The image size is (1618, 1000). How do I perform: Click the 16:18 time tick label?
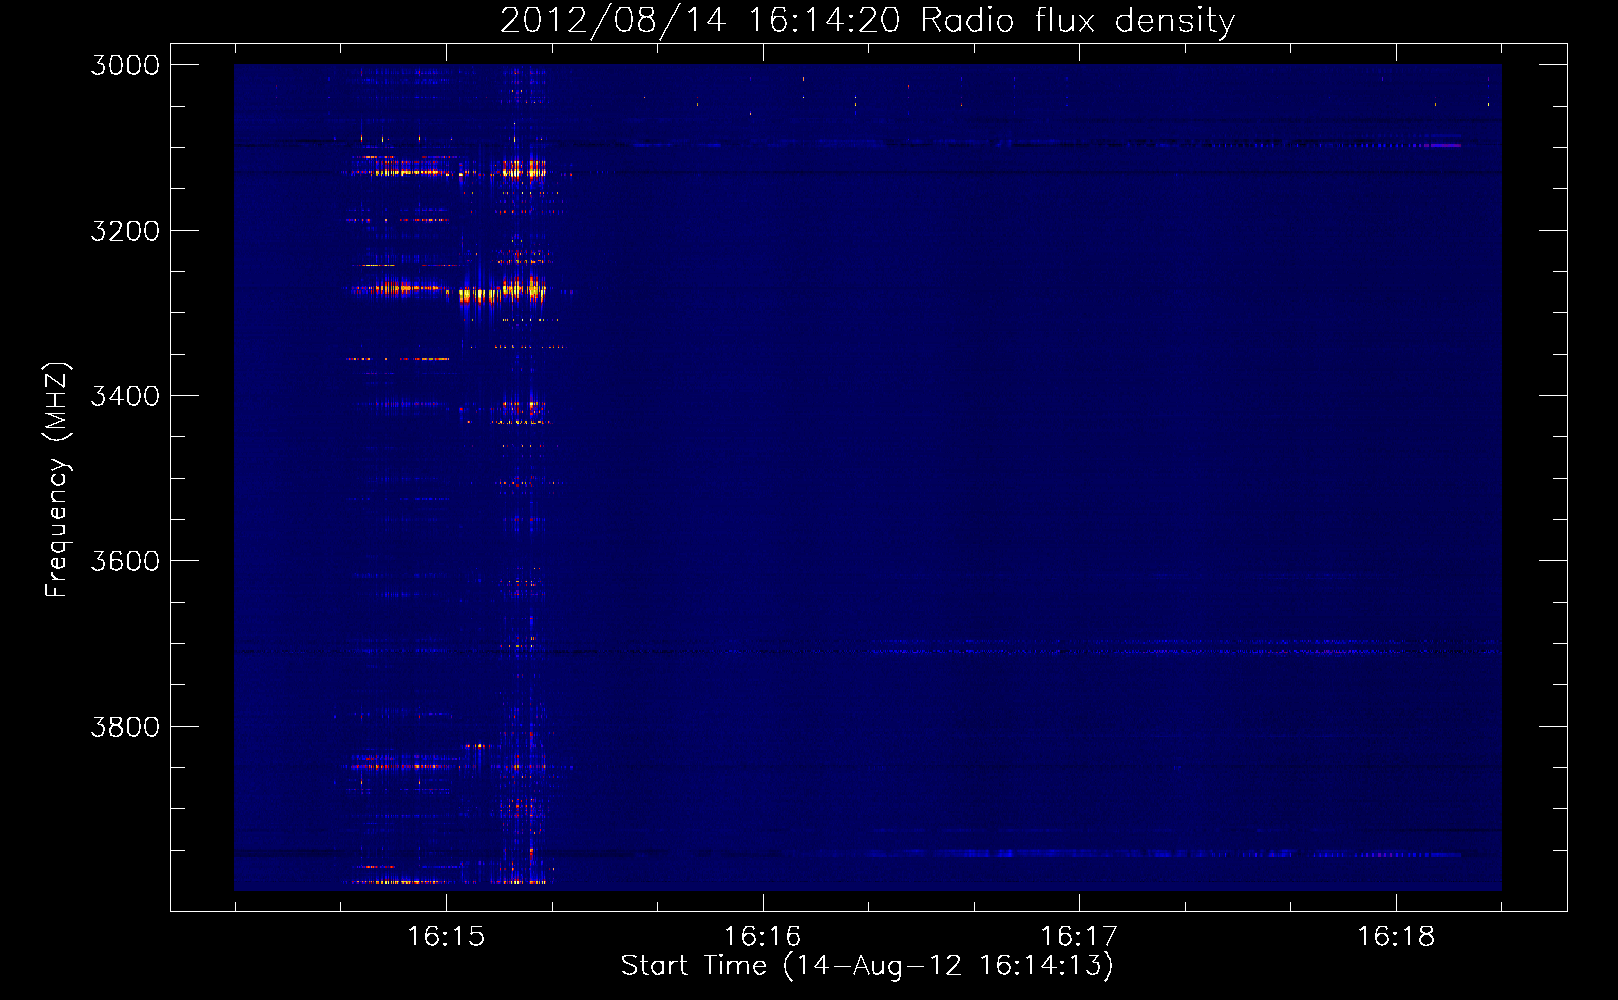pos(1396,937)
